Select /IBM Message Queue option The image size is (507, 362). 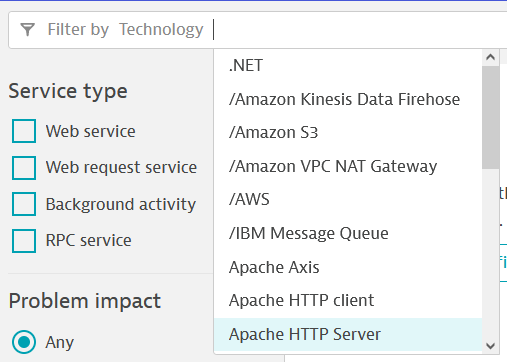[348, 233]
